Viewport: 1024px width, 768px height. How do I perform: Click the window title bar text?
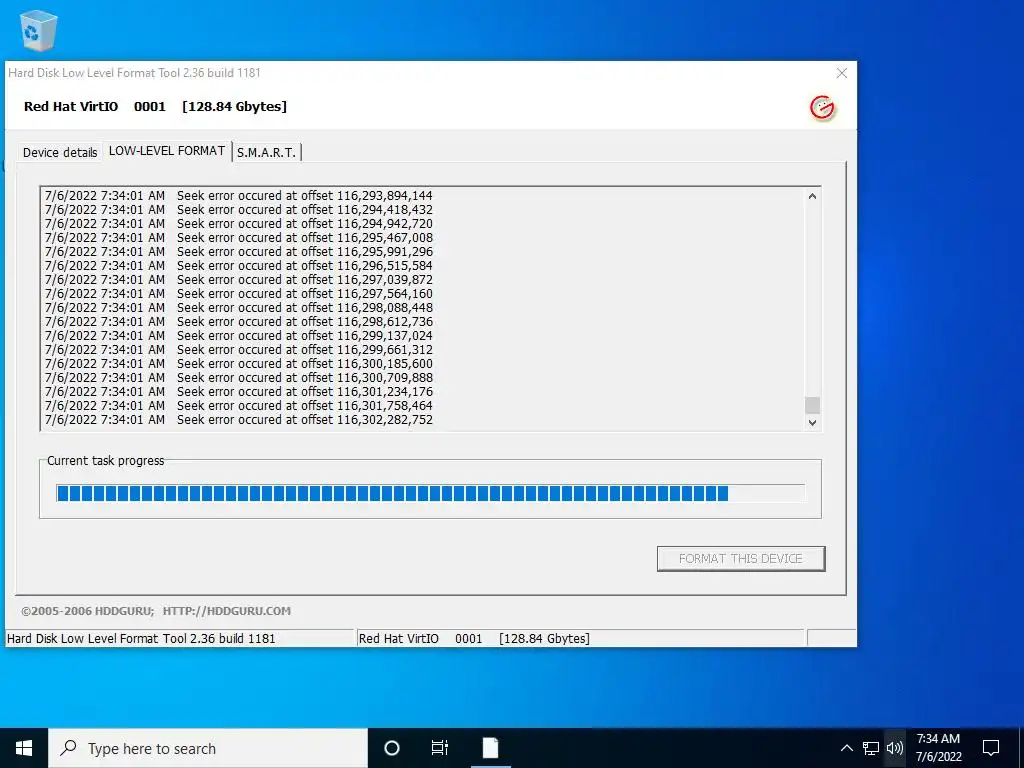point(135,73)
